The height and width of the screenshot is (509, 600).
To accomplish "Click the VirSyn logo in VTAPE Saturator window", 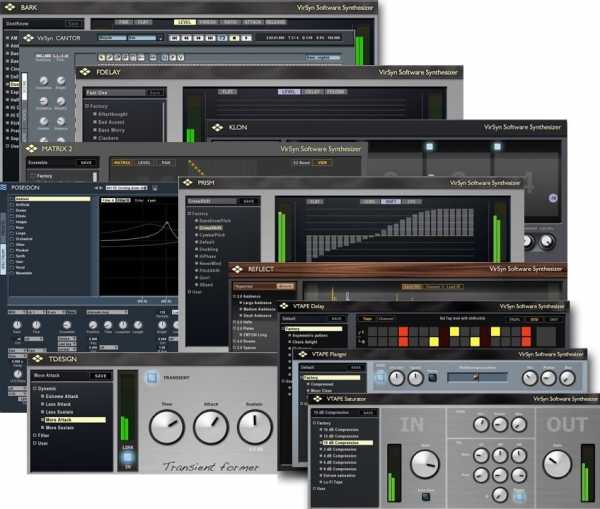I will point(317,399).
